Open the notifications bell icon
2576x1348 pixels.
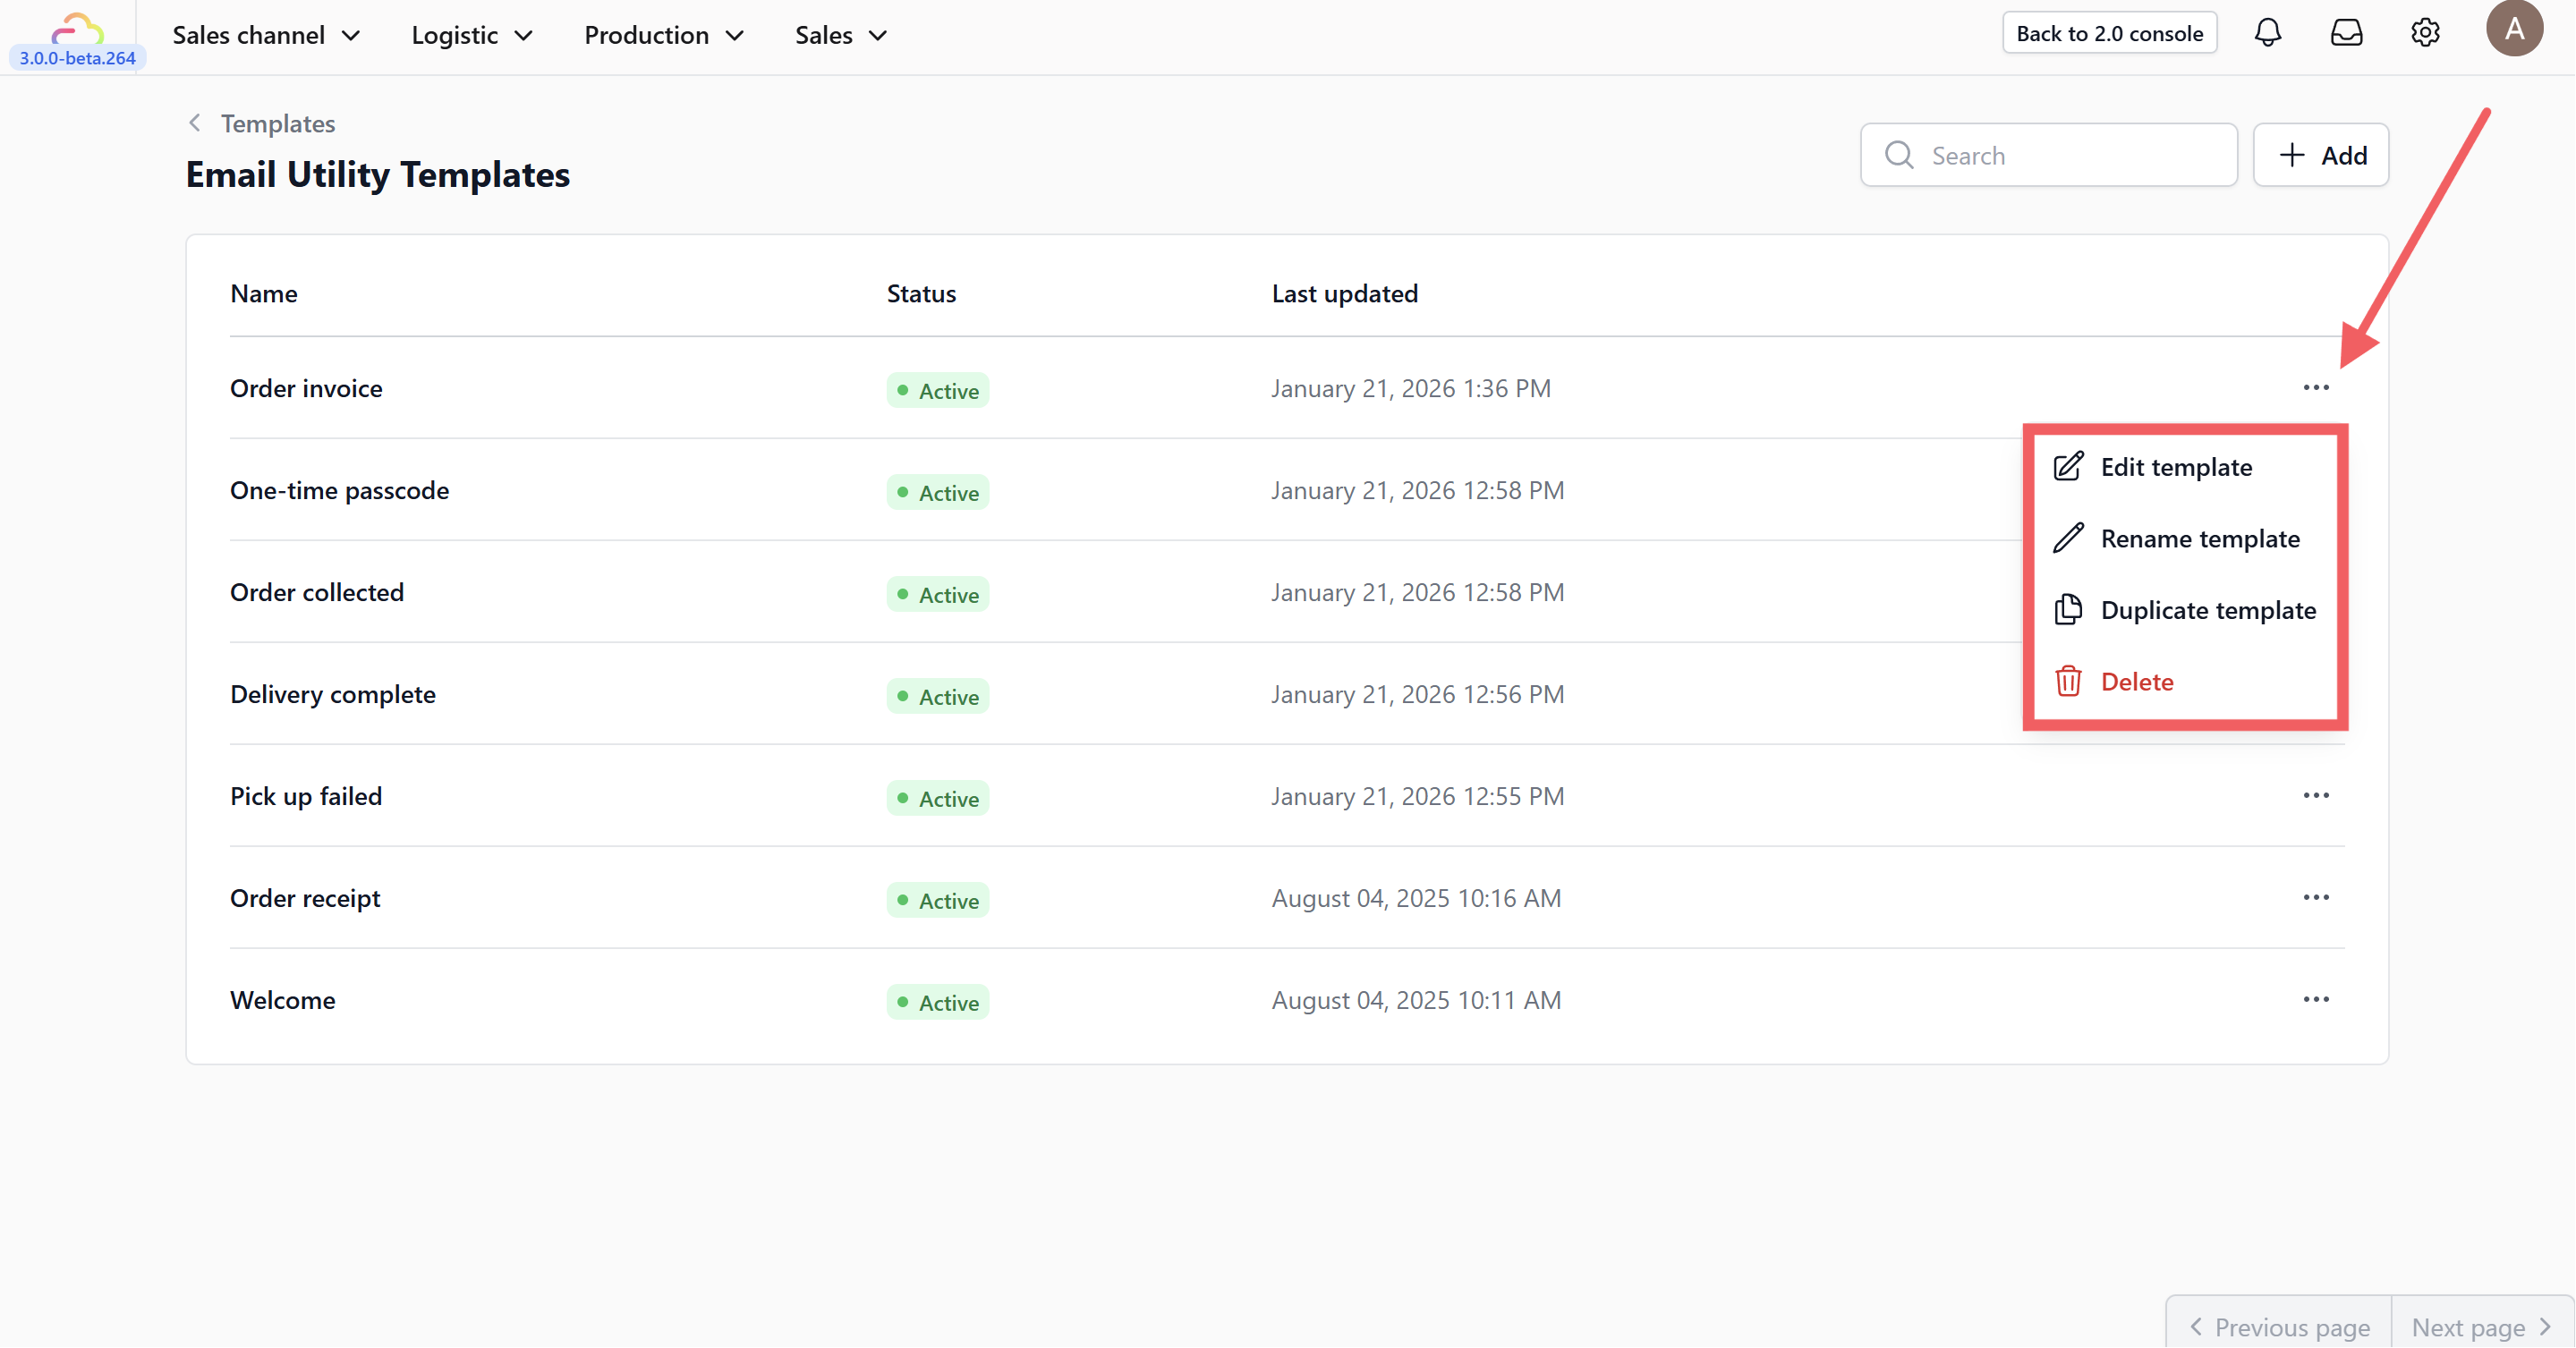click(x=2267, y=33)
